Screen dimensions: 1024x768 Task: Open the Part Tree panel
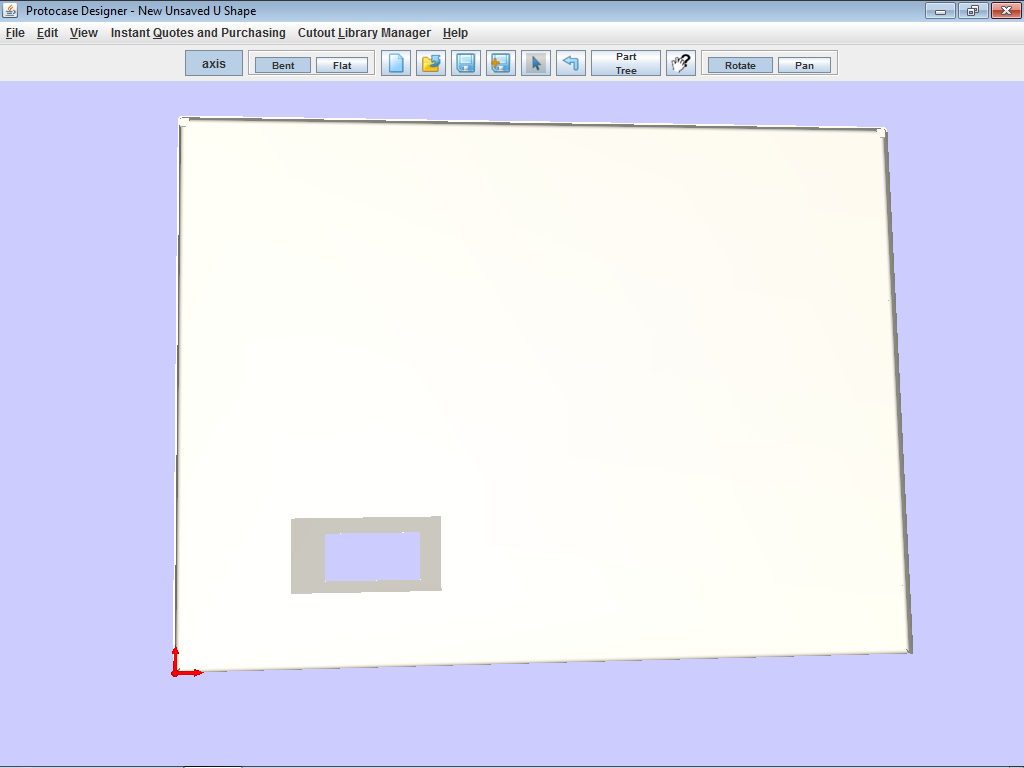pos(626,63)
